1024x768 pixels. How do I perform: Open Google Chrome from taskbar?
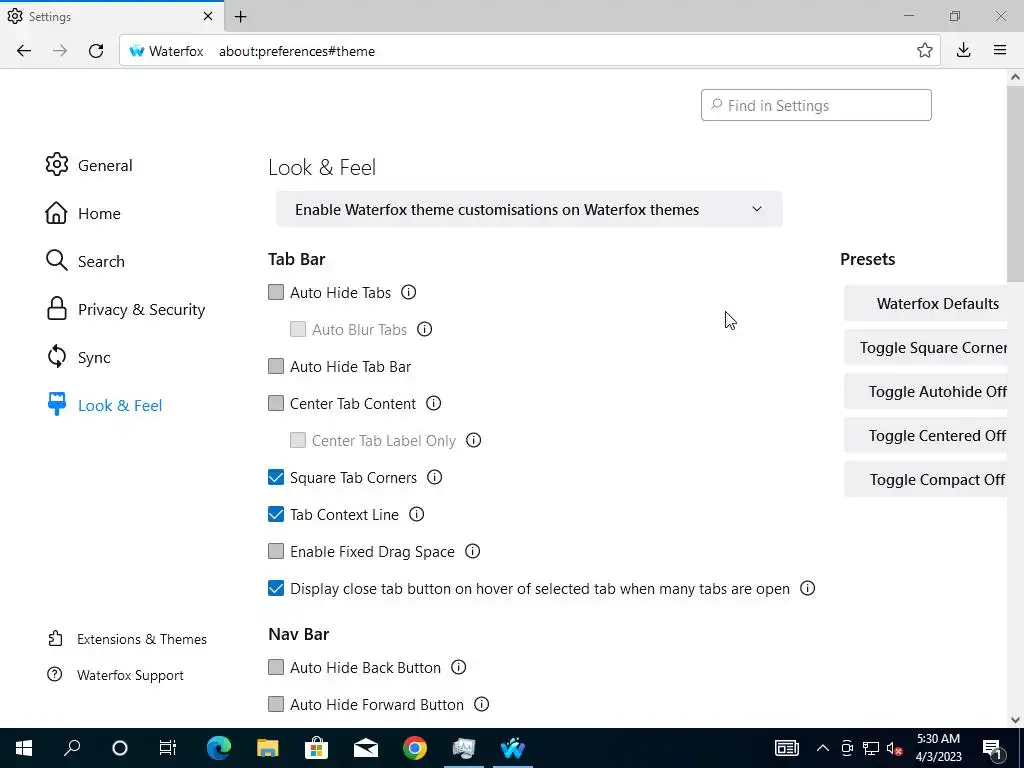click(415, 748)
